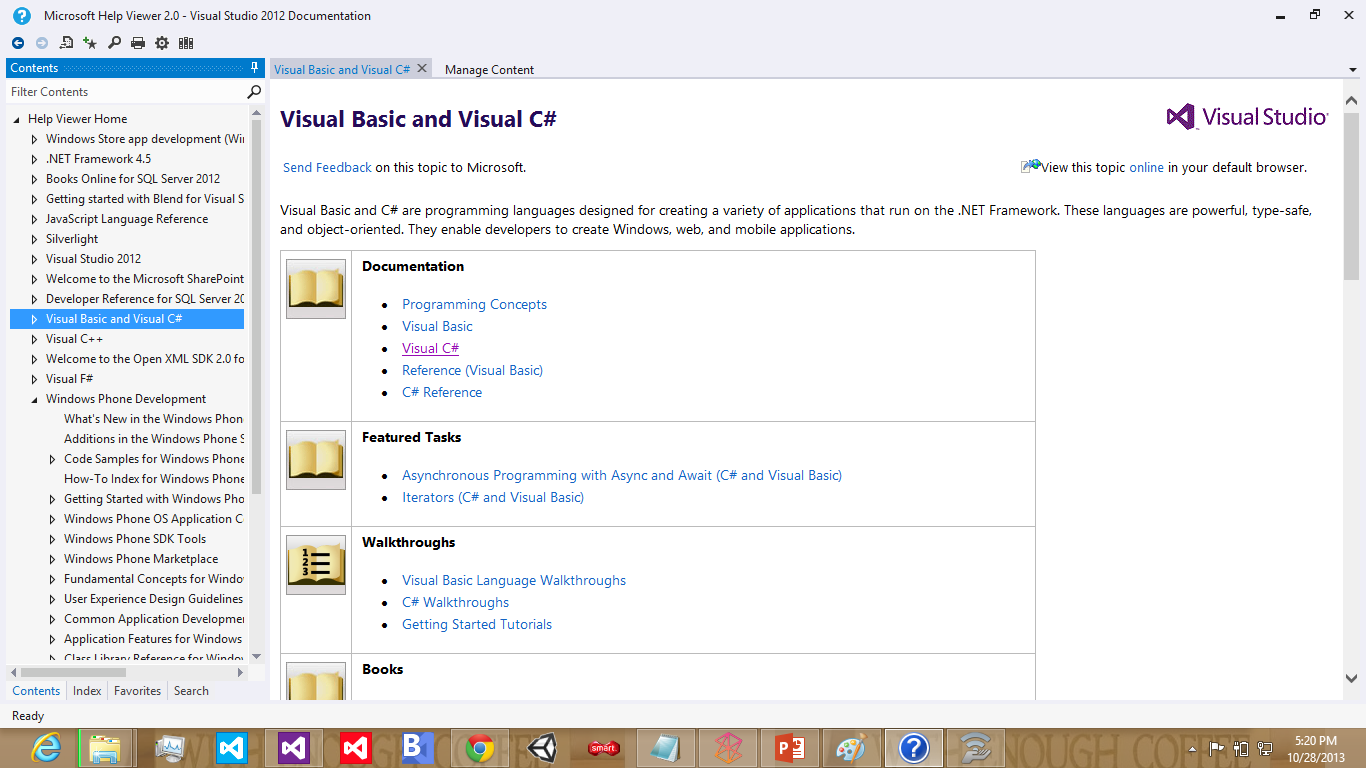Open the Manage Content tab
This screenshot has width=1366, height=768.
489,69
